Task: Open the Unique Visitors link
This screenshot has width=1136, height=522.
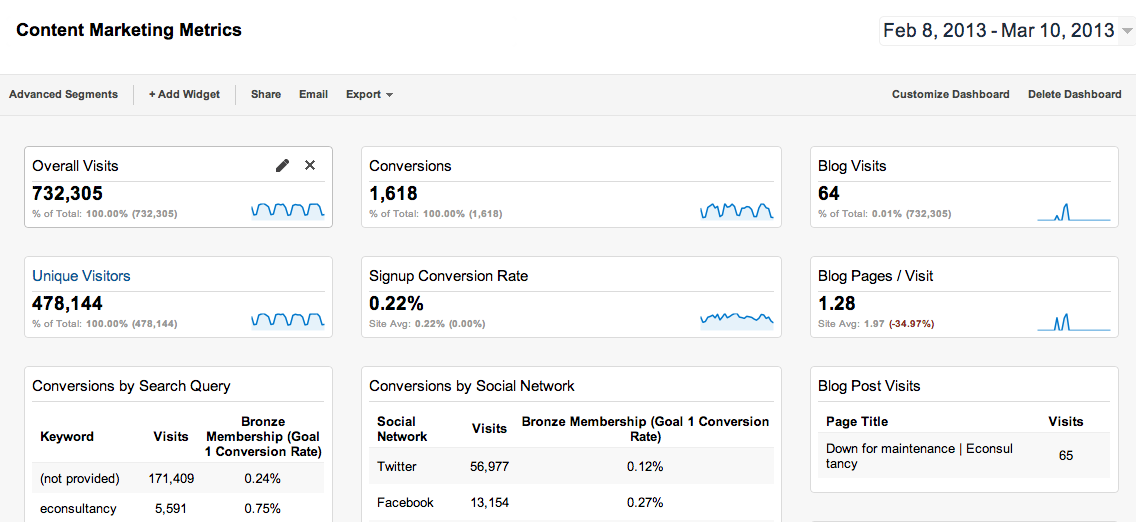Action: [81, 276]
